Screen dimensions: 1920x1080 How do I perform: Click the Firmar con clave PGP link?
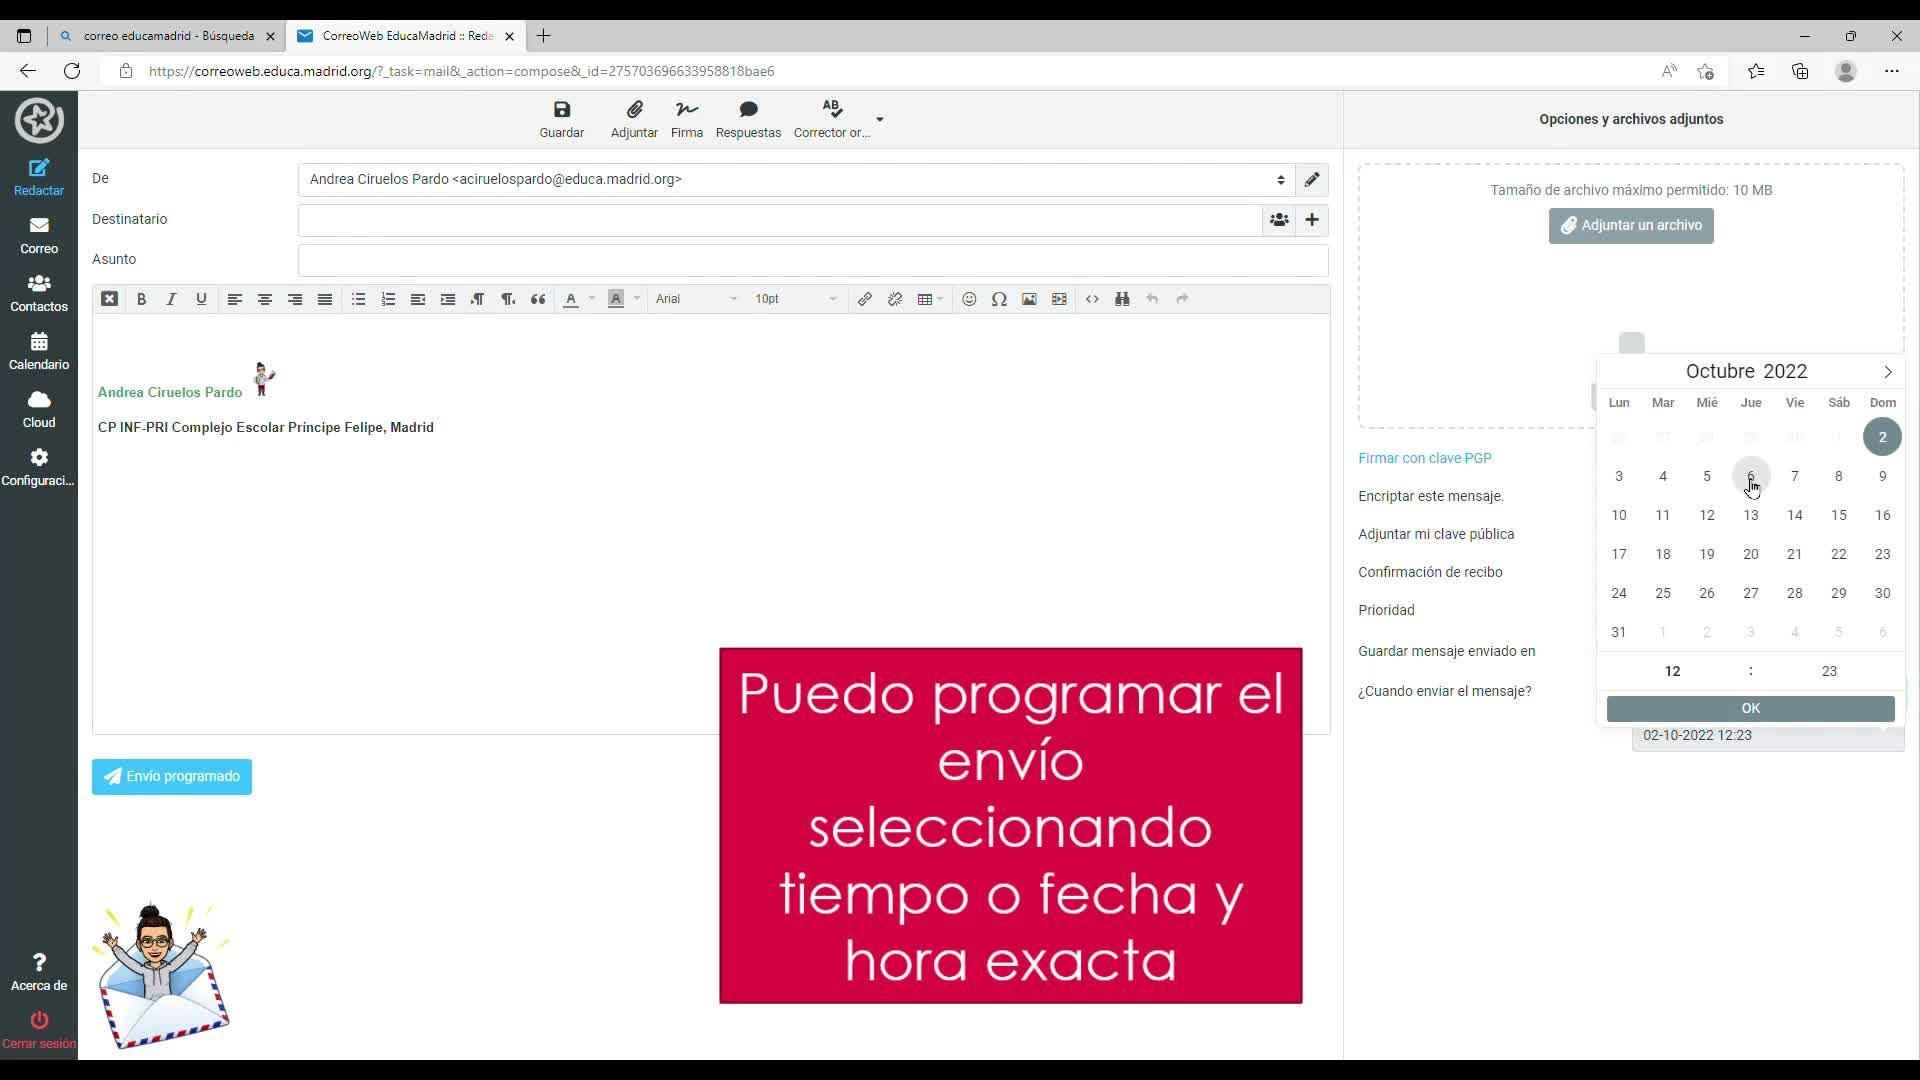[1425, 458]
